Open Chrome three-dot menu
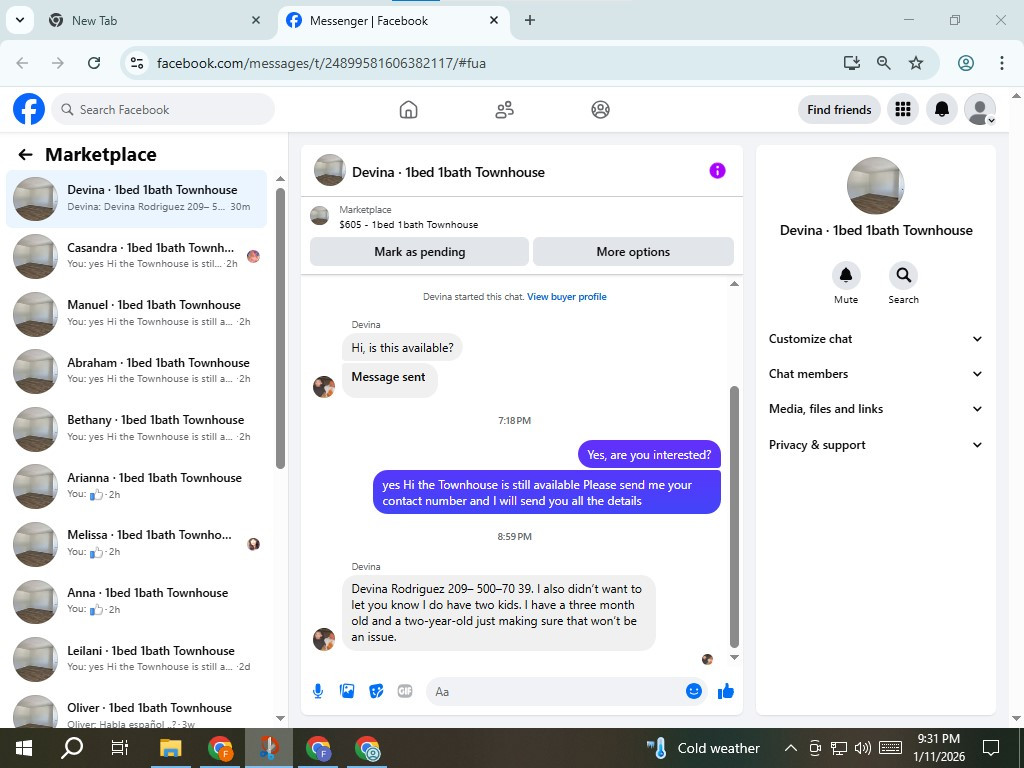This screenshot has width=1024, height=768. (1001, 63)
